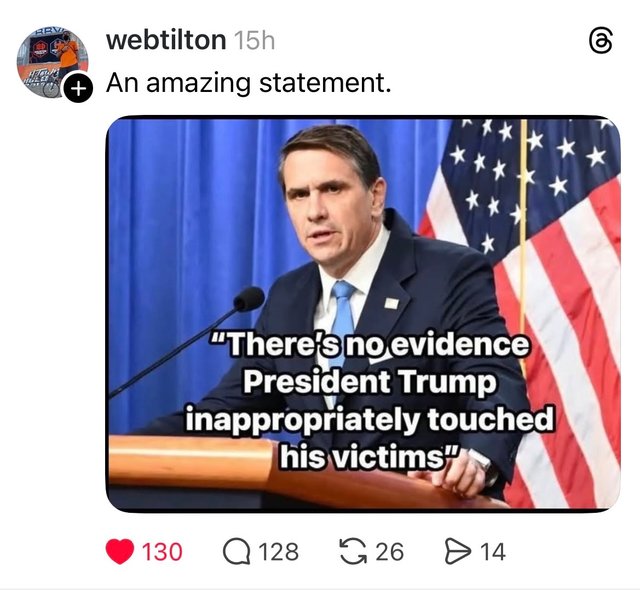This screenshot has width=640, height=590.
Task: View the 128 replies count
Action: [x=278, y=551]
